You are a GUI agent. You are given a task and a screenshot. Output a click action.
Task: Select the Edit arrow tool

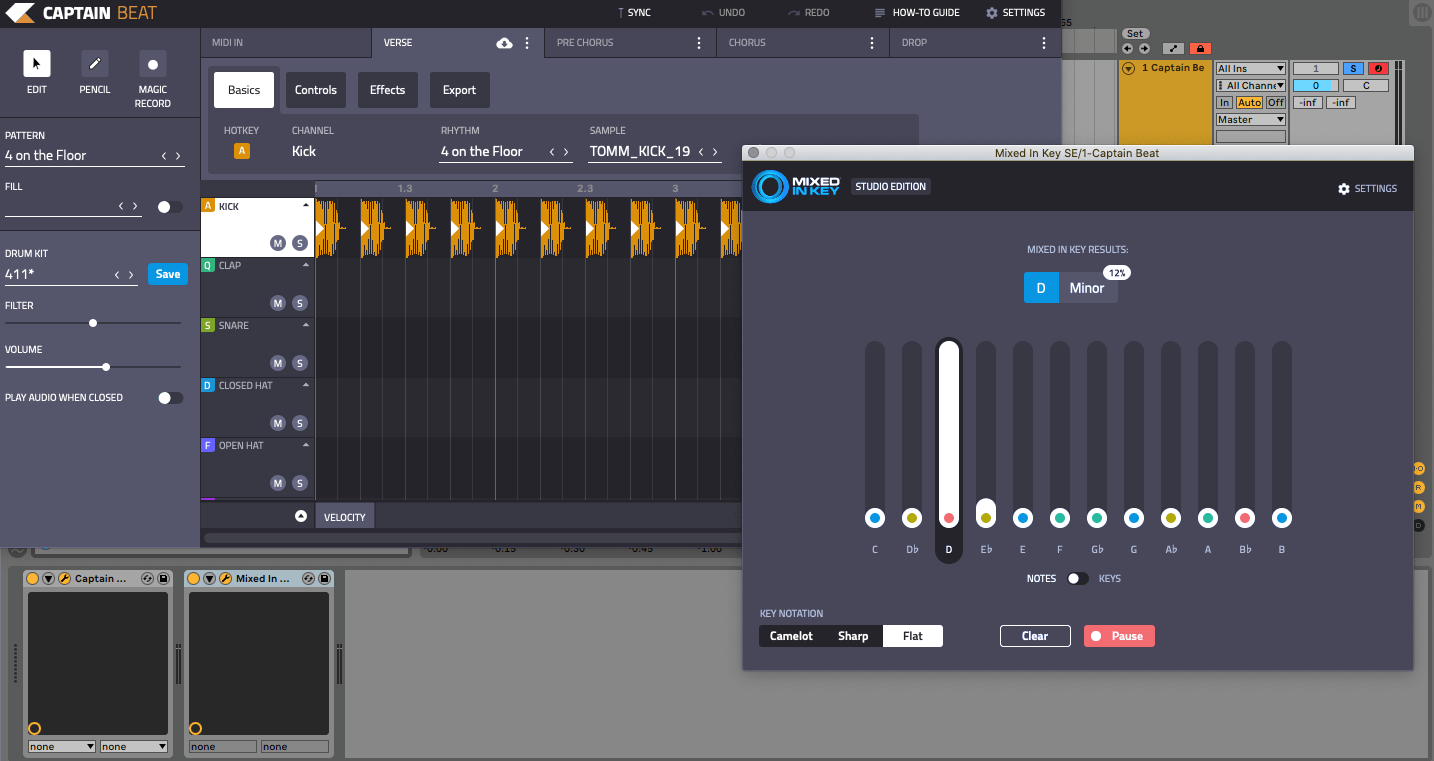[37, 64]
